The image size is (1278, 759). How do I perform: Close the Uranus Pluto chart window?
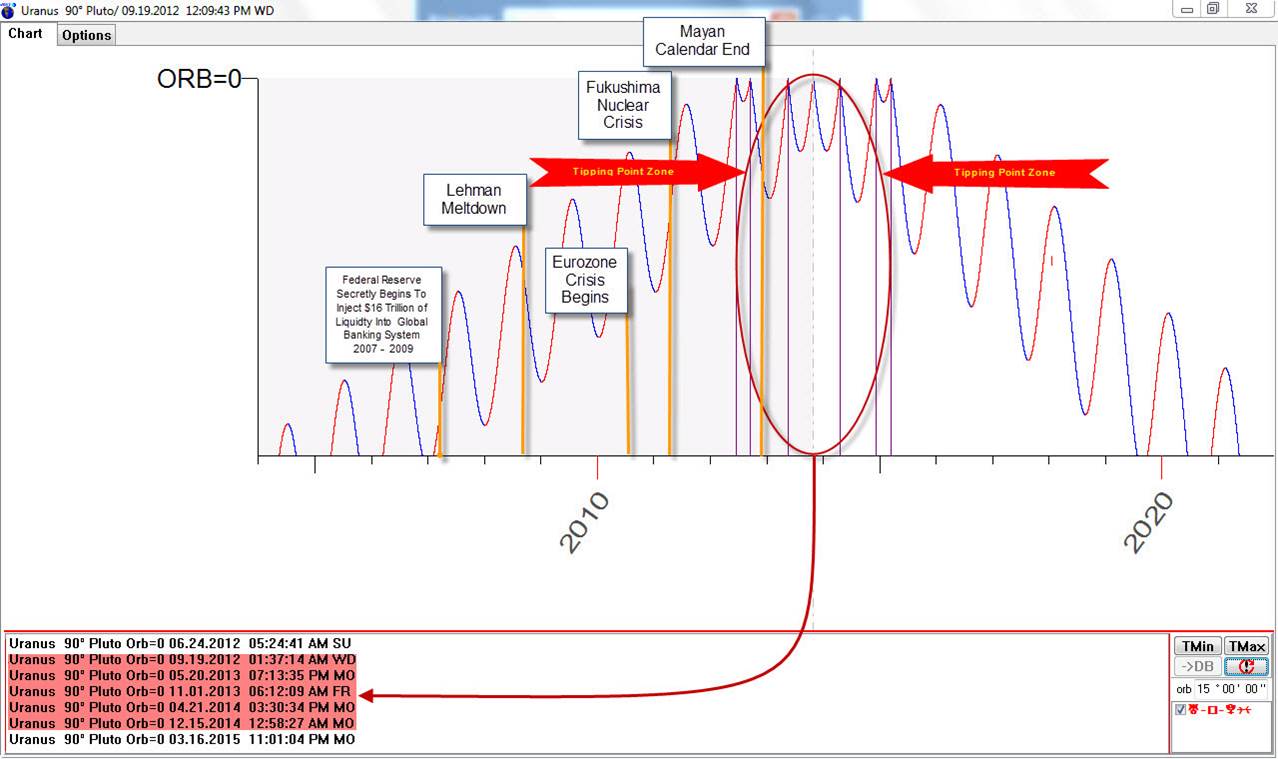1250,9
